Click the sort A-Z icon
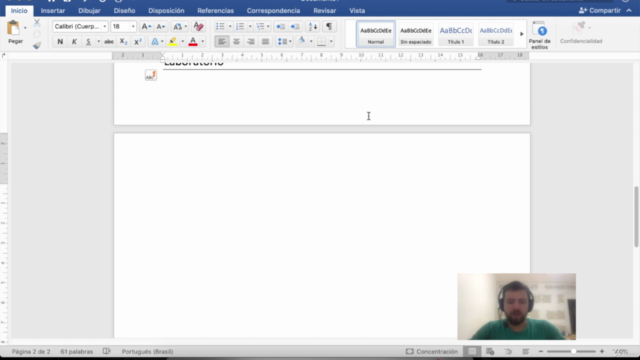The height and width of the screenshot is (360, 640). [313, 27]
